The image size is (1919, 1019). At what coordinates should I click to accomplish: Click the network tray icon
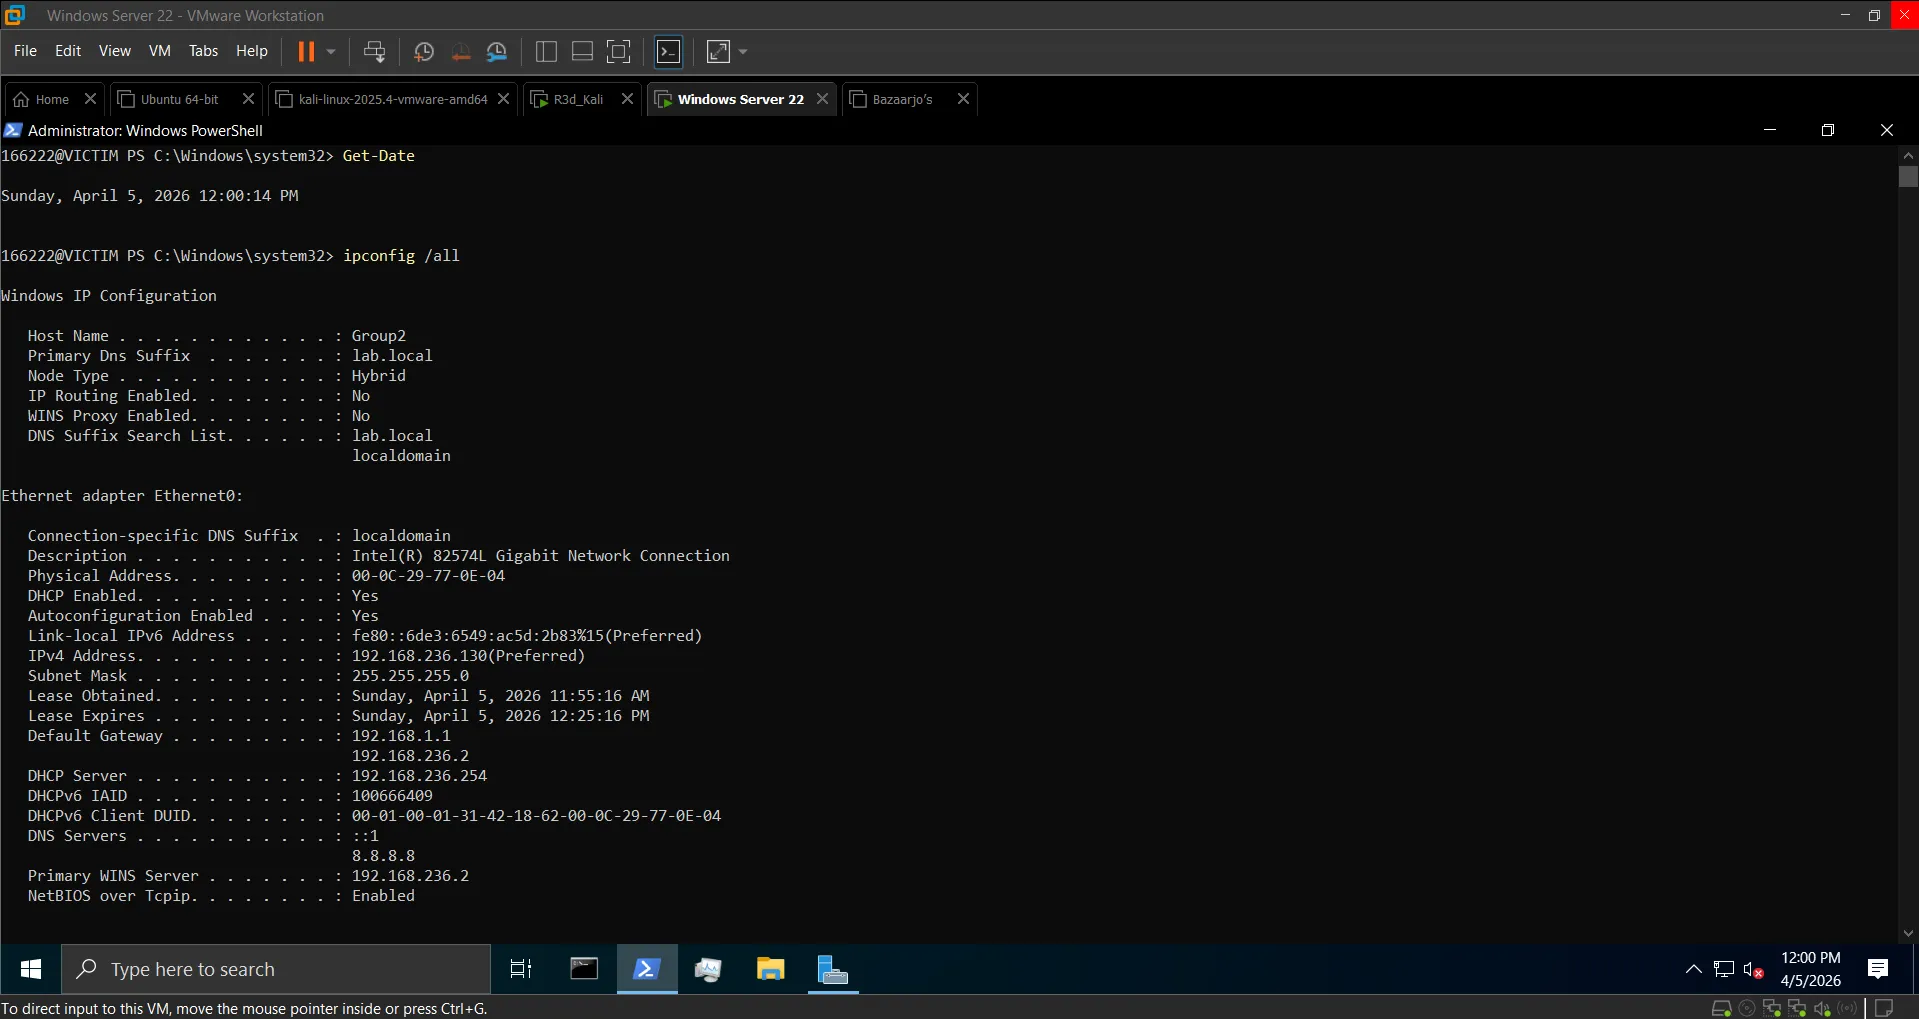[x=1723, y=969]
